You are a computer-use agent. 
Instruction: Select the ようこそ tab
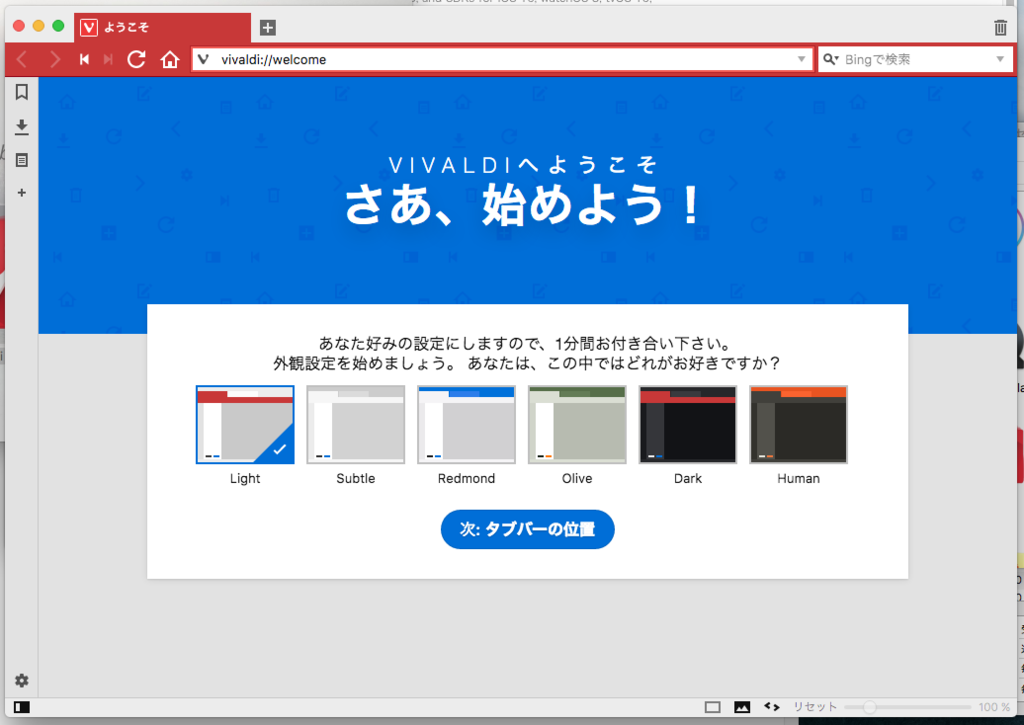(162, 27)
